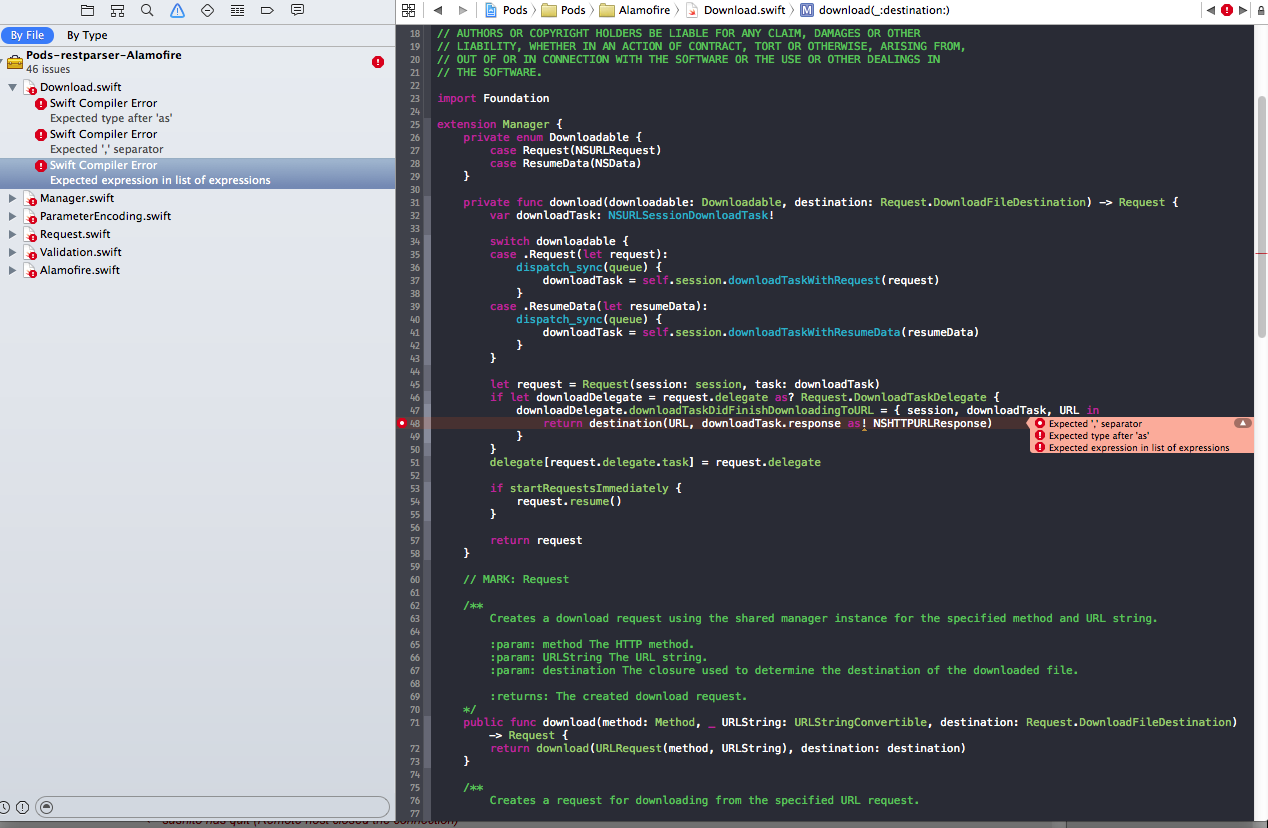Screen dimensions: 1268x828
Task: Jump to next issue arrow in jump bar
Action: pyautogui.click(x=1241, y=10)
